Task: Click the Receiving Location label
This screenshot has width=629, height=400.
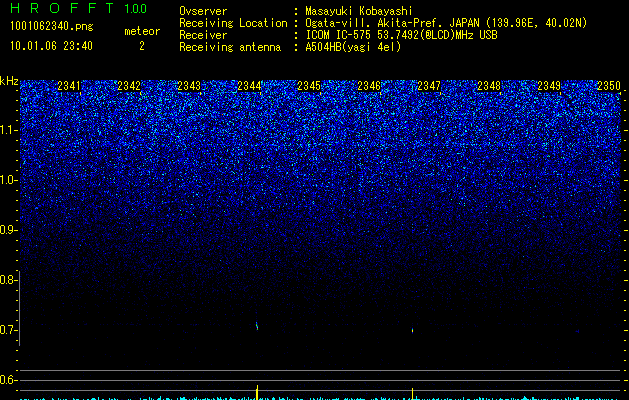Action: coord(233,23)
